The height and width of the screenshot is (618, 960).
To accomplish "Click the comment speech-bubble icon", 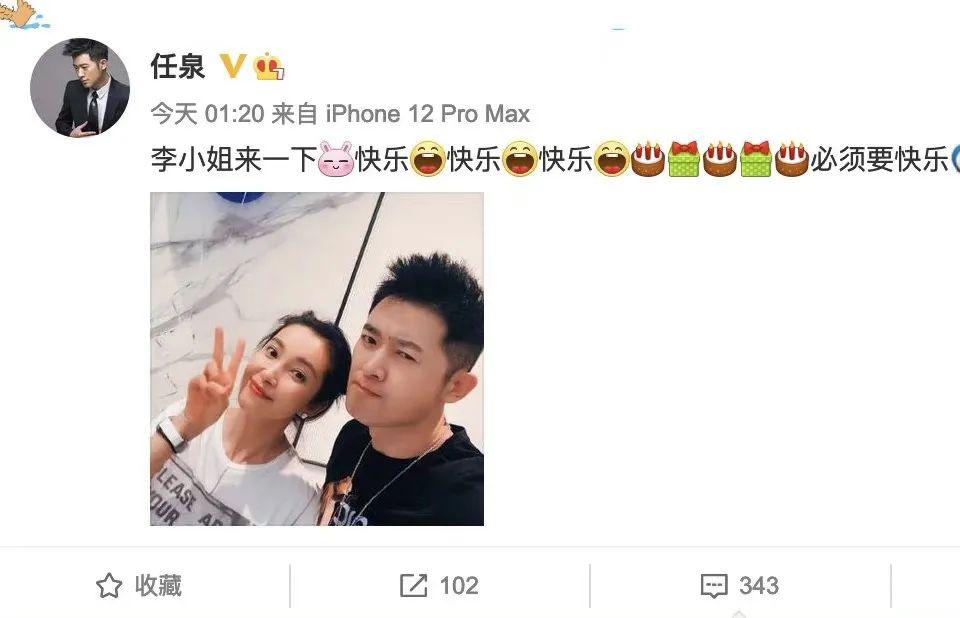I will (x=714, y=586).
